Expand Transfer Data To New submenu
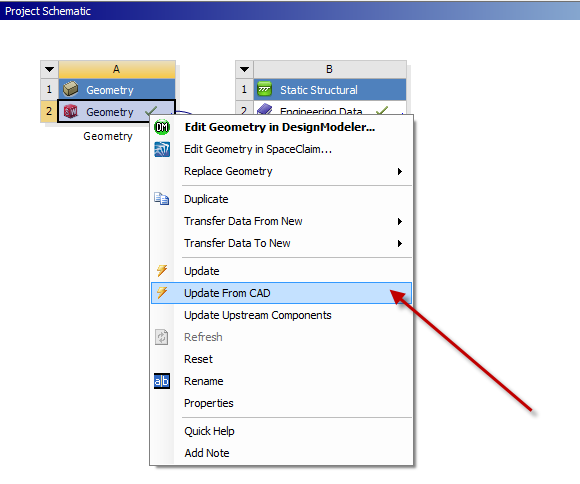 (399, 243)
